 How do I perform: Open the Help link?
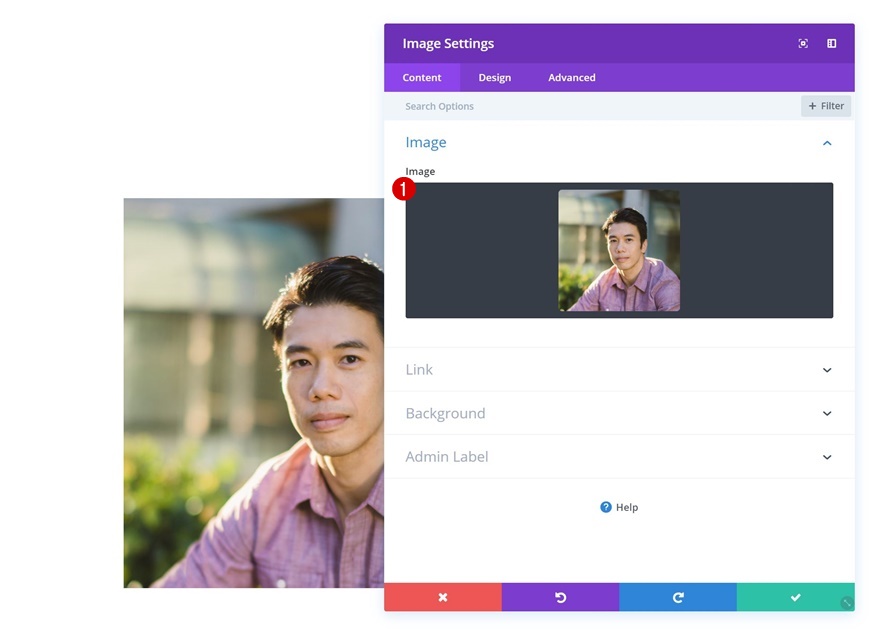[619, 507]
